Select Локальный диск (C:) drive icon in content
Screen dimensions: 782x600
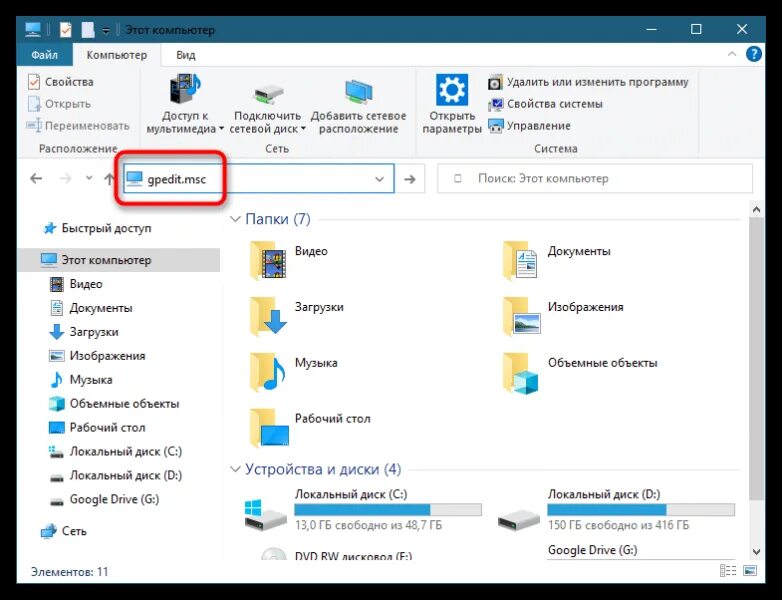click(x=266, y=515)
